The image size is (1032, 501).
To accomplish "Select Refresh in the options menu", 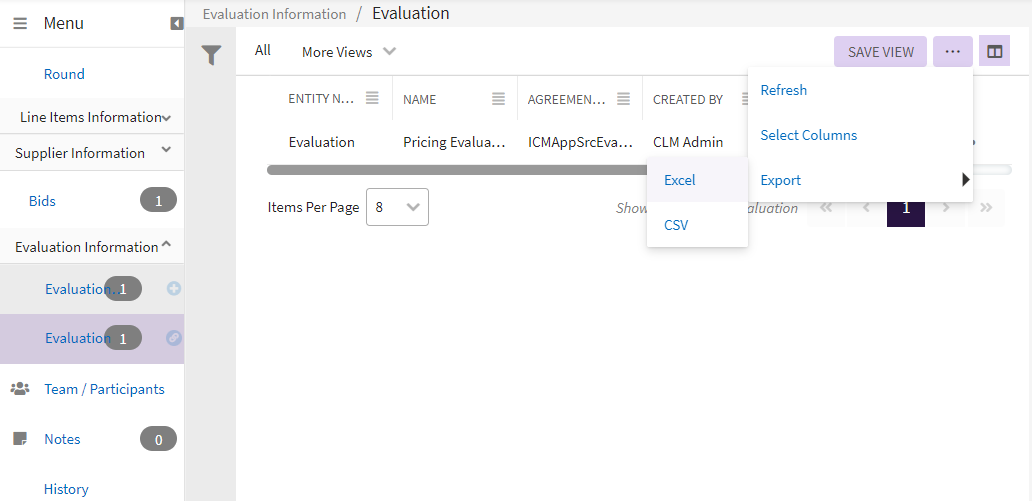I will point(783,90).
